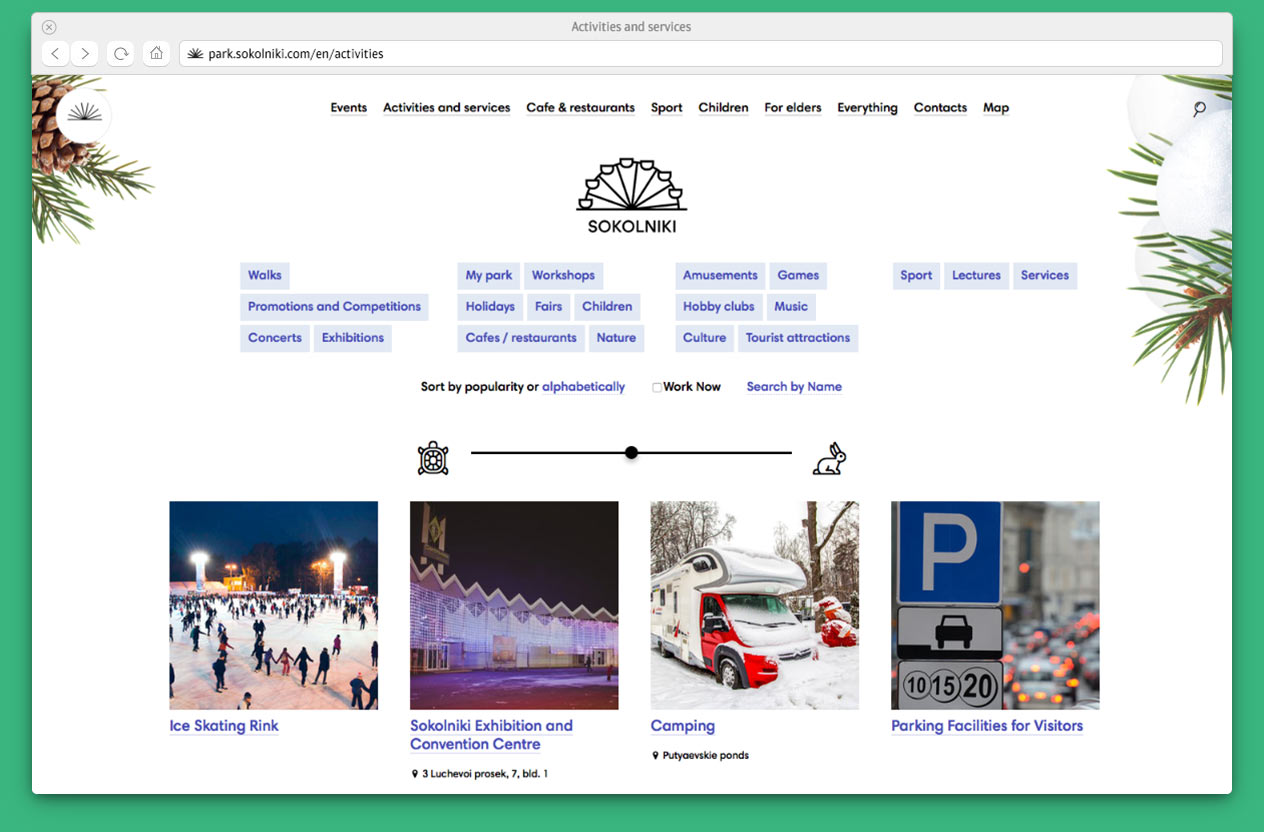Click the speed slider handle

point(631,453)
